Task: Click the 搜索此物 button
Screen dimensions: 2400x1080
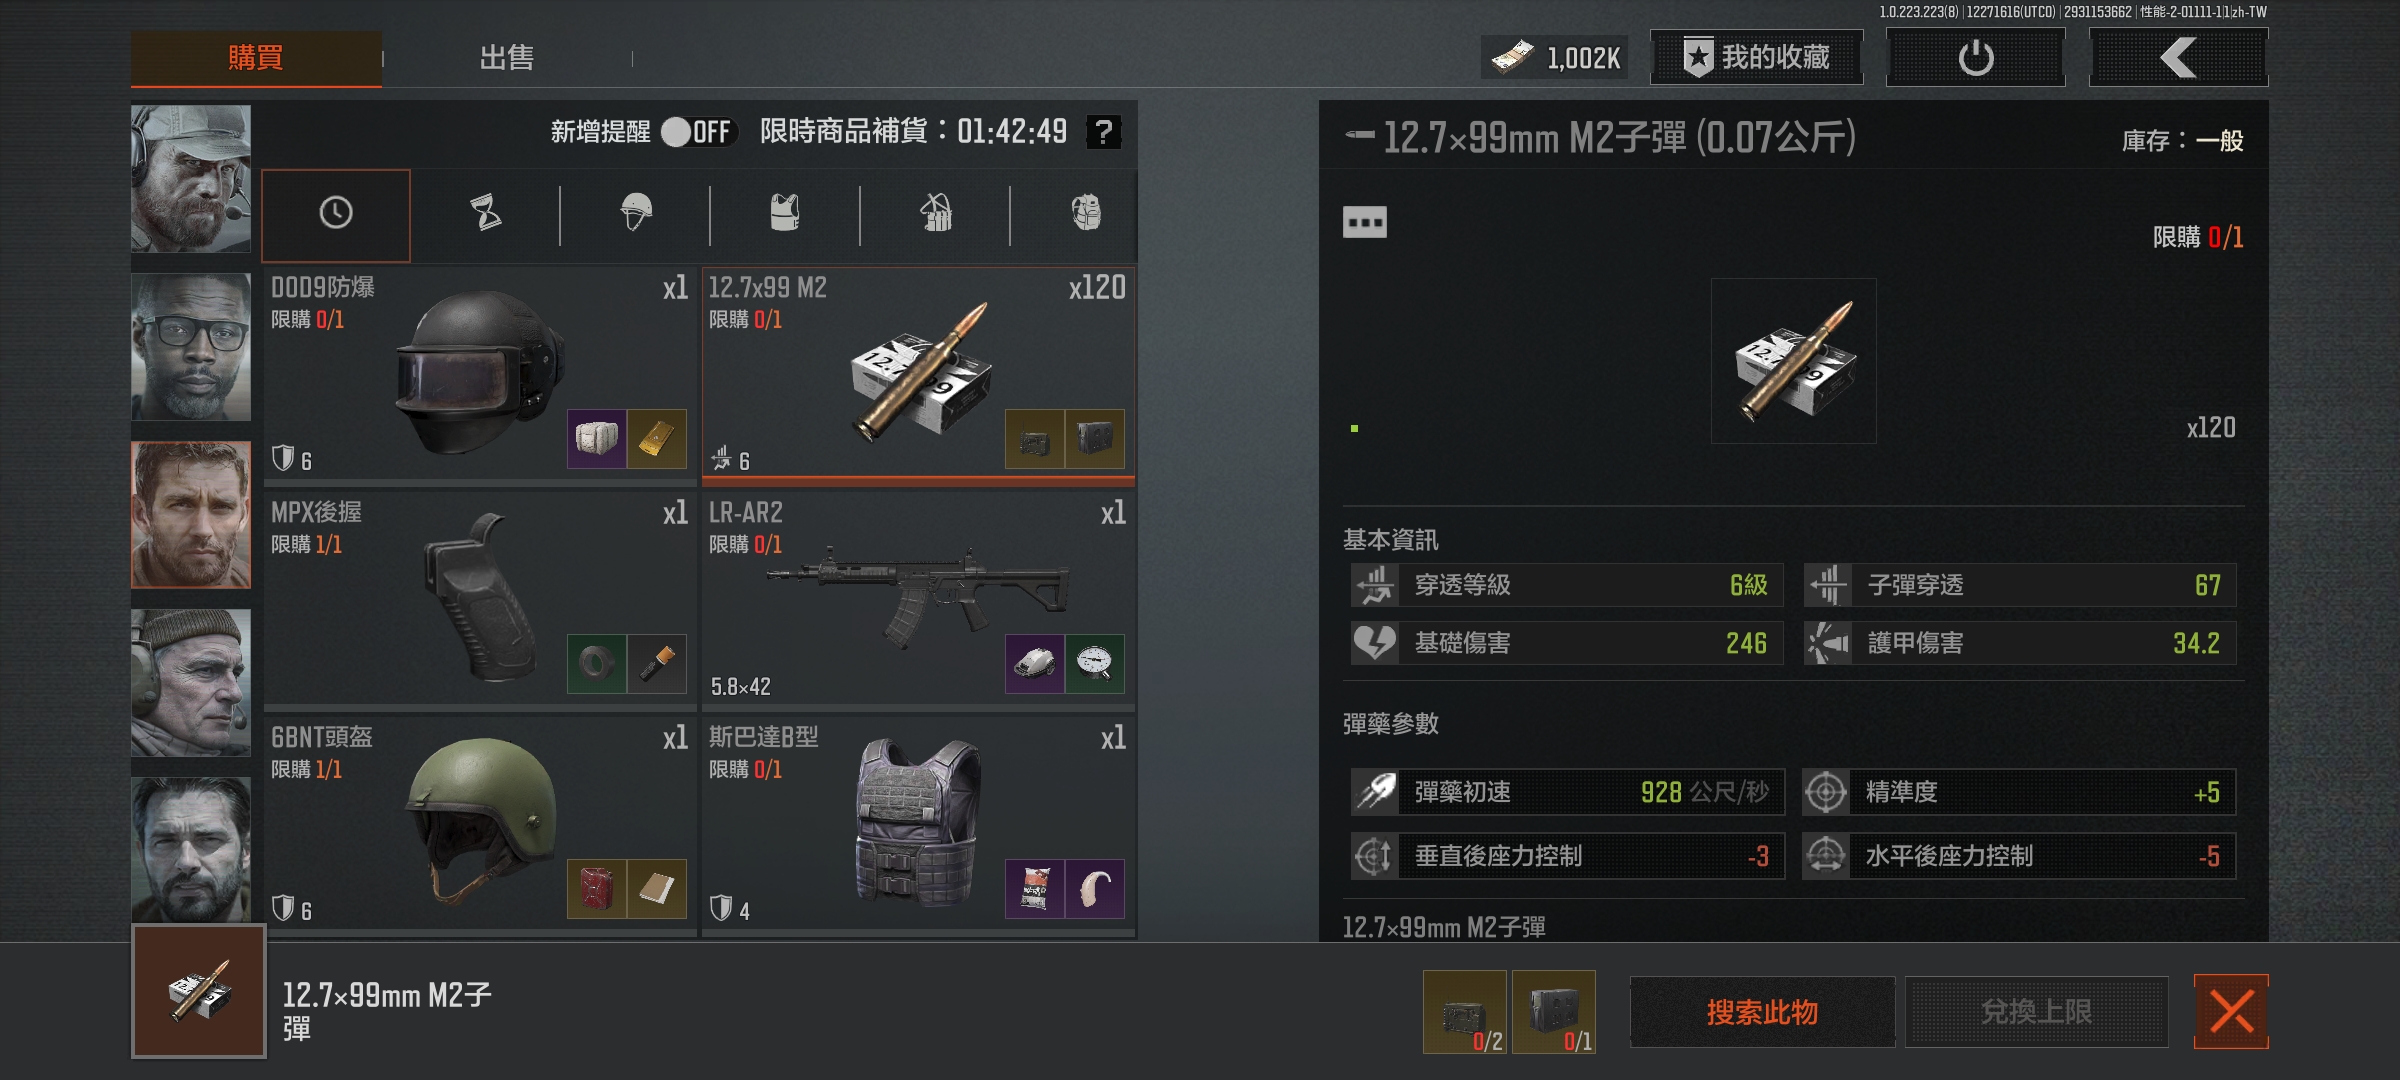Action: [x=1762, y=1012]
